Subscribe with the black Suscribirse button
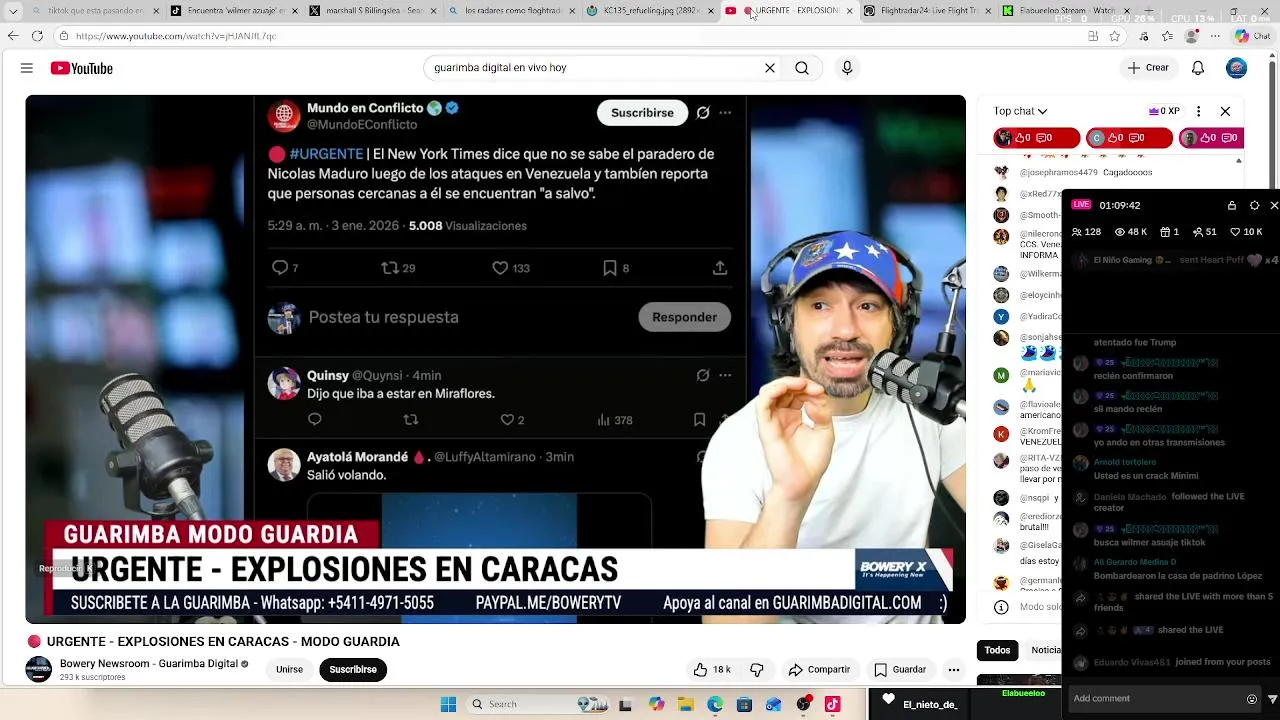1280x720 pixels. click(x=353, y=670)
